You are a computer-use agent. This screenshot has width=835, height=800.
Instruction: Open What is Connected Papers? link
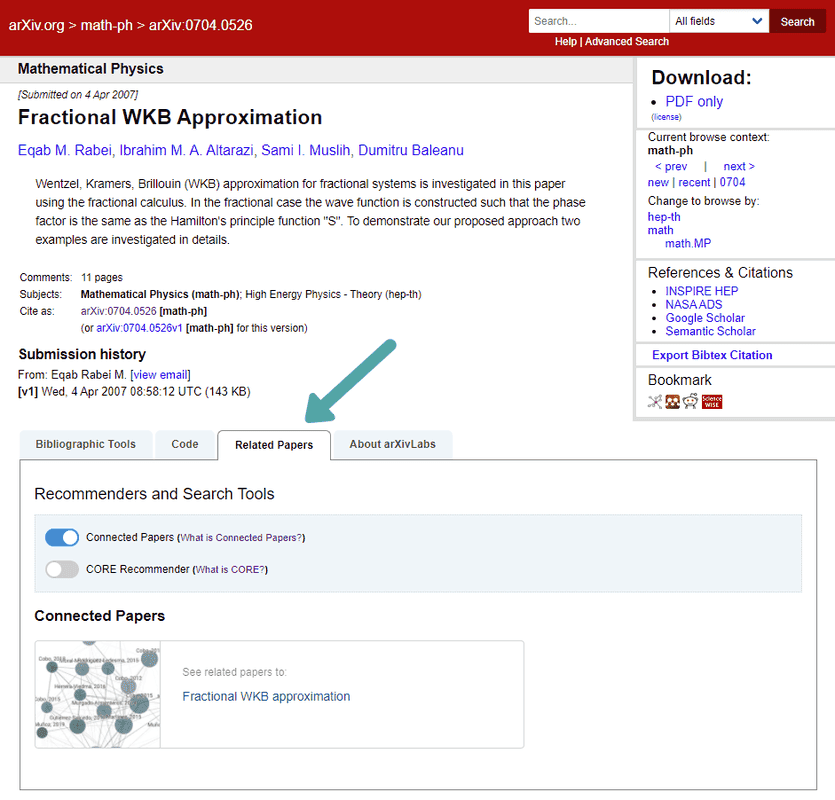pyautogui.click(x=241, y=538)
